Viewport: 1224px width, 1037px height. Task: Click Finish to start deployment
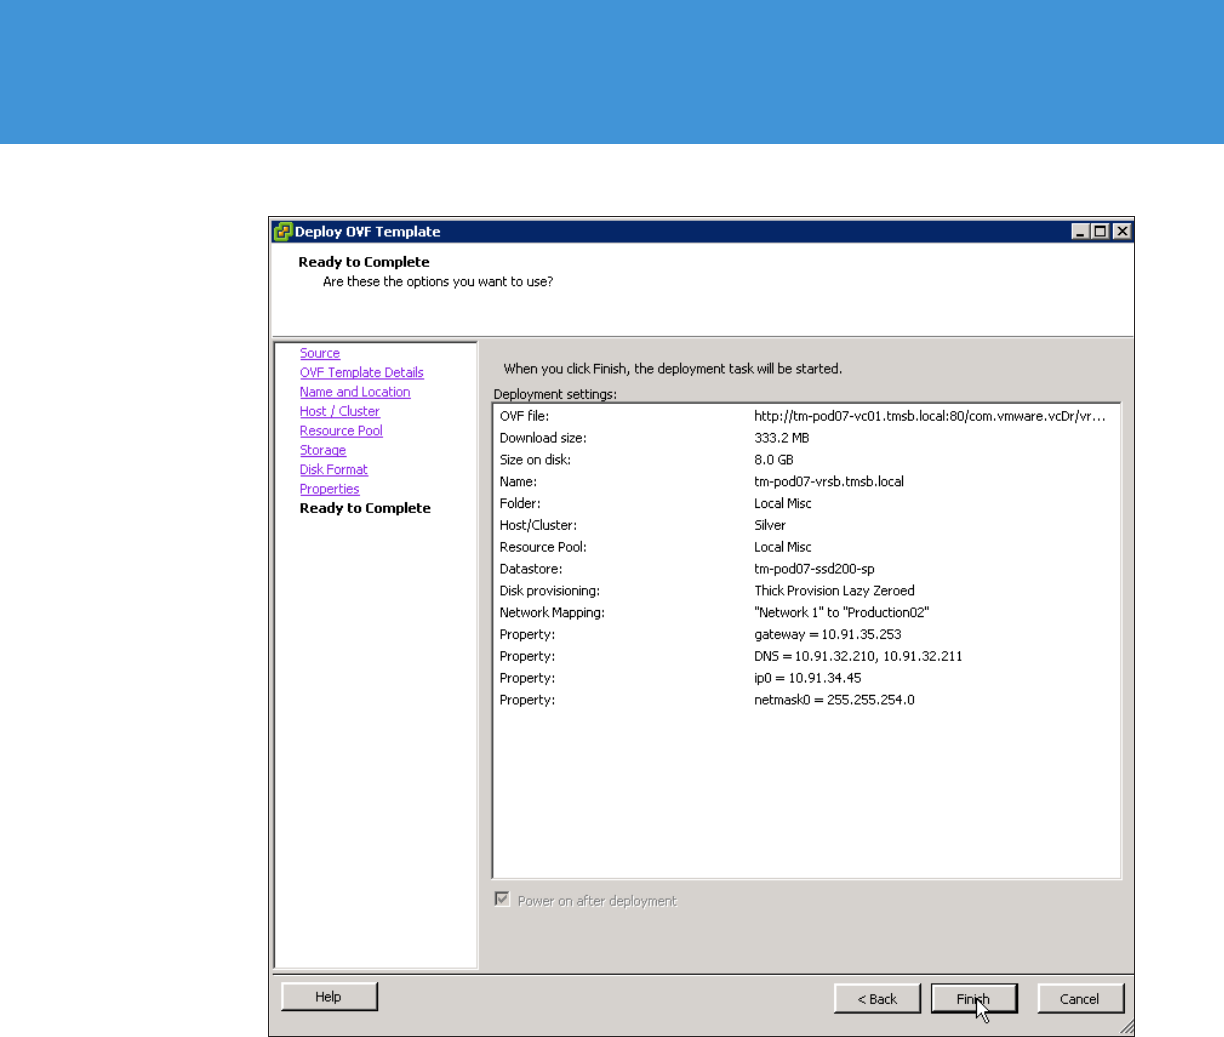(974, 999)
